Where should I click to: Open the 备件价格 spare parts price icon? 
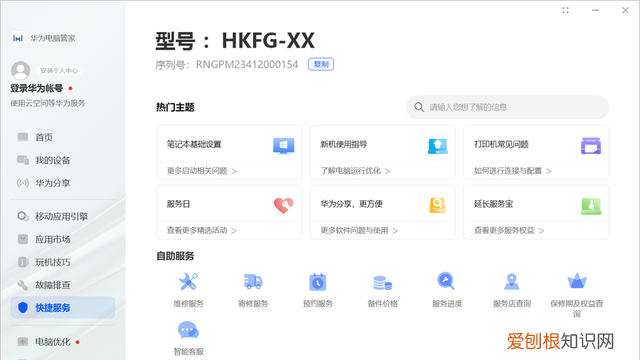point(382,282)
